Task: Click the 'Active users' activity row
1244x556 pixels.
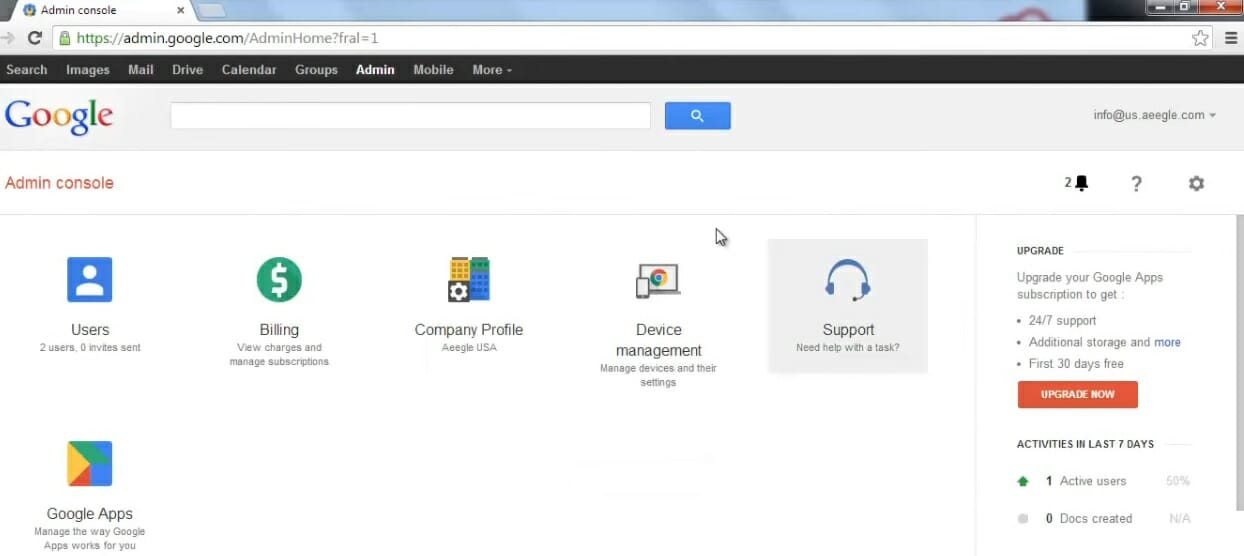Action: pos(1103,481)
